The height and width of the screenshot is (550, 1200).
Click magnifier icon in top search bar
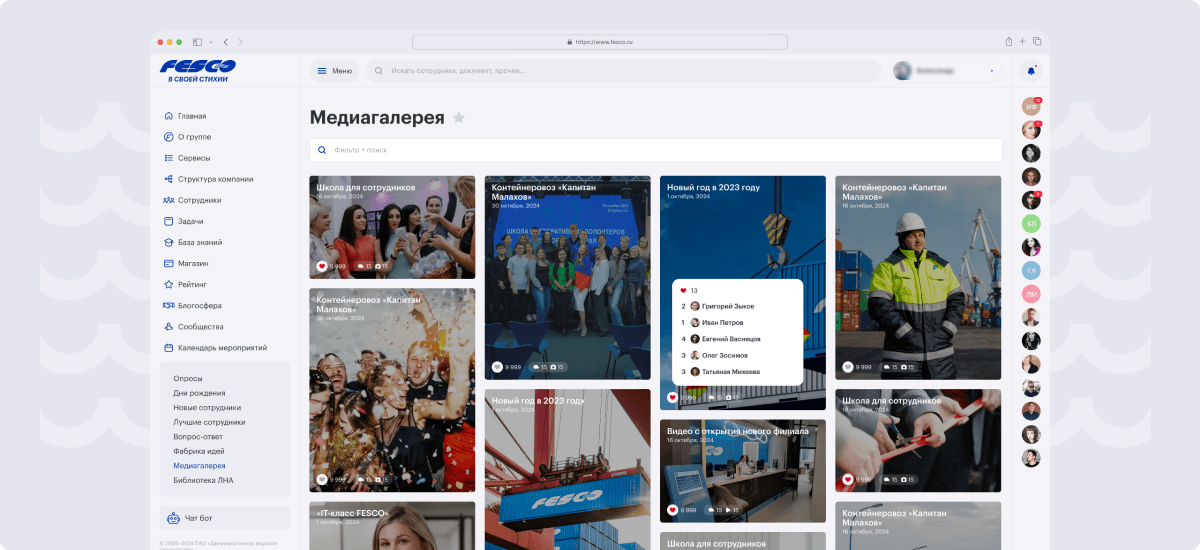pos(379,71)
